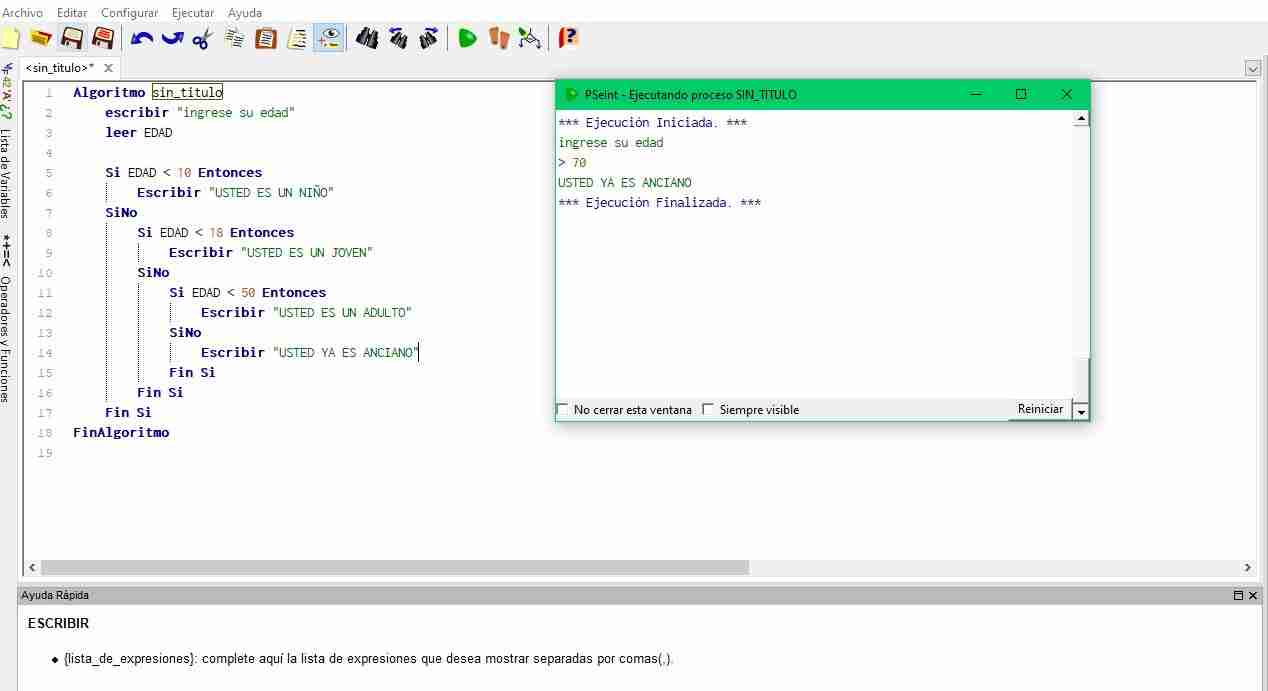
Task: Expand the arrow next to Reiniciar
Action: click(x=1080, y=411)
